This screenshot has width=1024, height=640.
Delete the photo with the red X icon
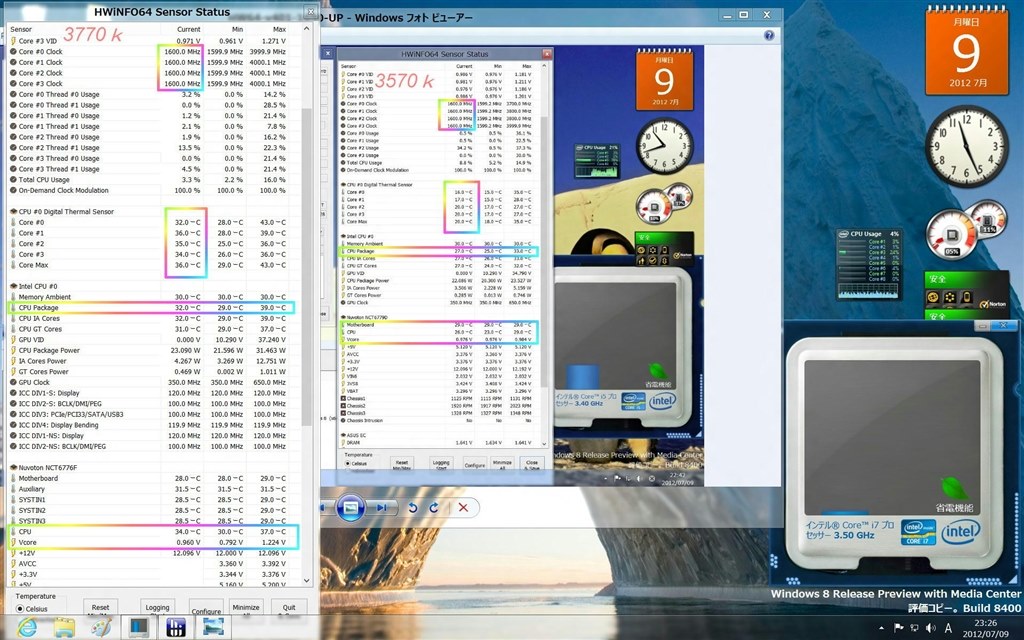(x=463, y=507)
